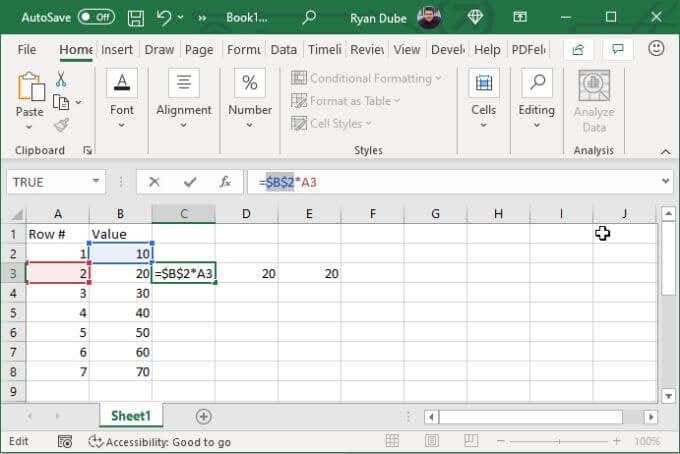Image resolution: width=680 pixels, height=454 pixels.
Task: Open the Data ribbon tab
Action: click(x=284, y=50)
